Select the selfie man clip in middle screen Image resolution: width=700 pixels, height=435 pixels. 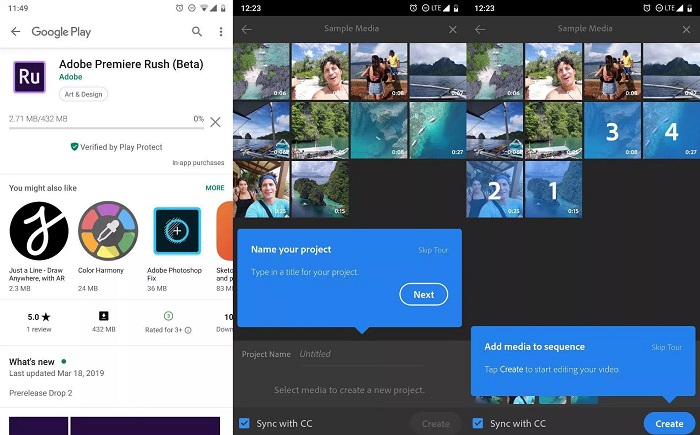click(x=320, y=71)
